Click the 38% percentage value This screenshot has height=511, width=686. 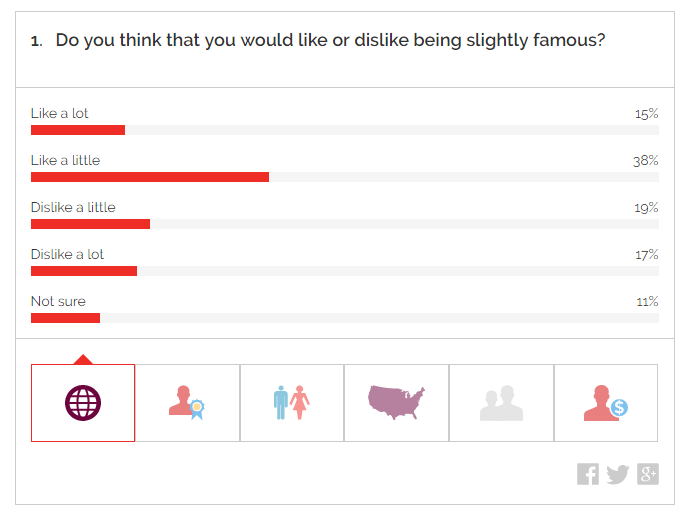646,160
